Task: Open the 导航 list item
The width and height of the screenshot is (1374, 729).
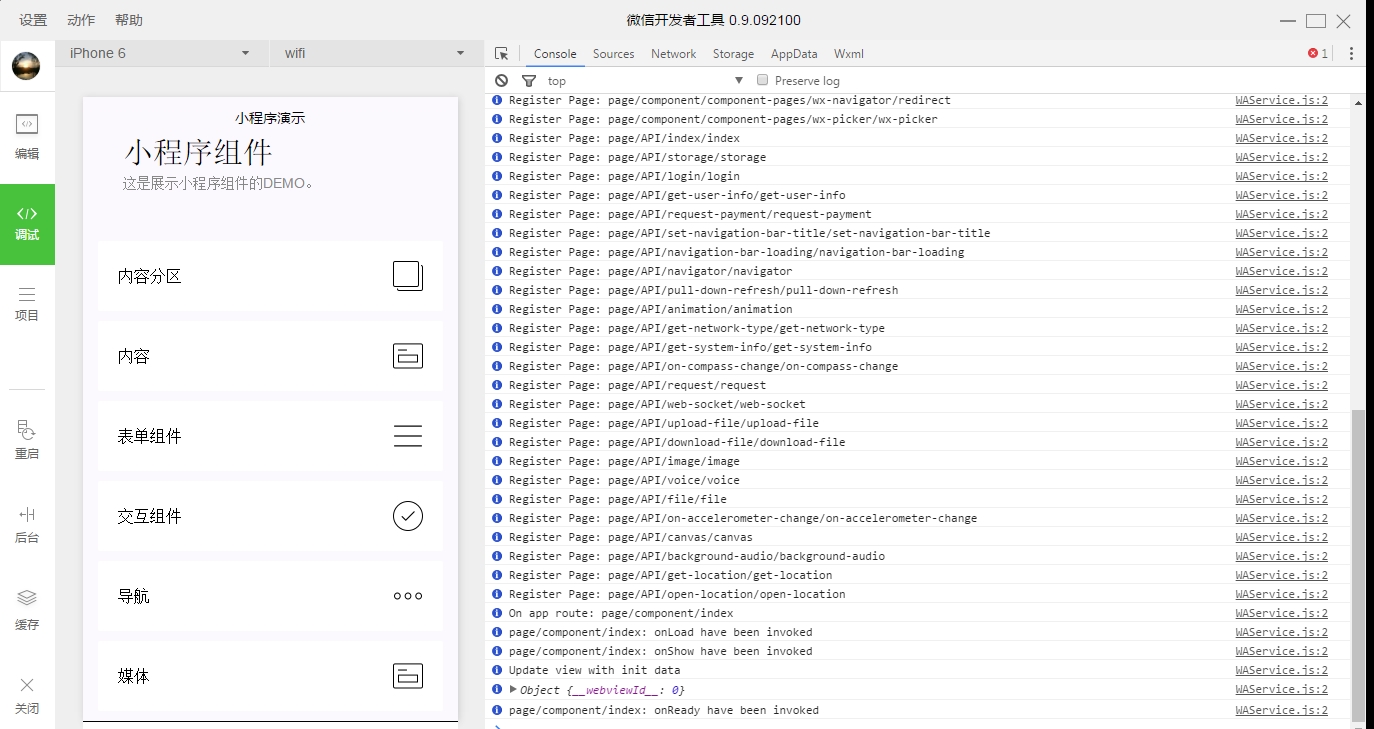Action: [x=270, y=596]
